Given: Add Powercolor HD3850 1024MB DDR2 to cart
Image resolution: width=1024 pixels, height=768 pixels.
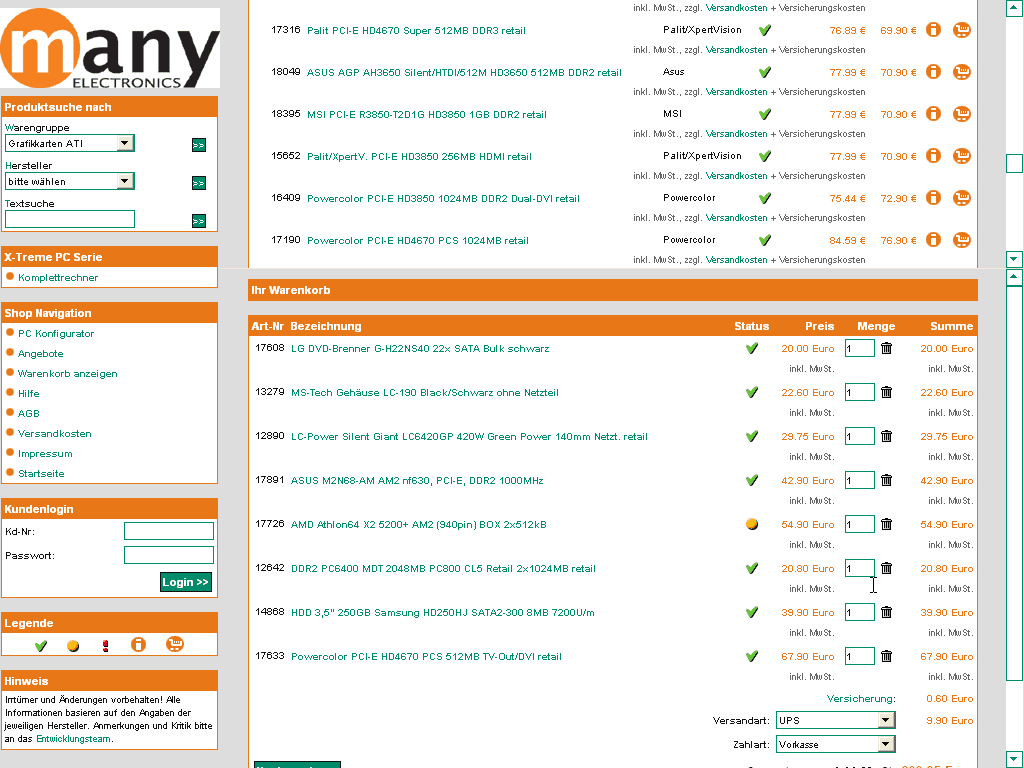Looking at the screenshot, I should [x=961, y=198].
